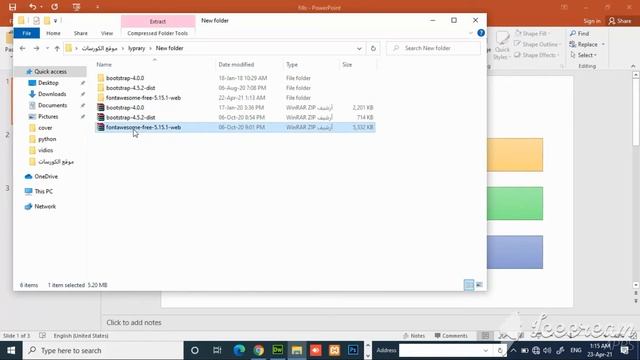Click lyprary in the address path

(137, 48)
